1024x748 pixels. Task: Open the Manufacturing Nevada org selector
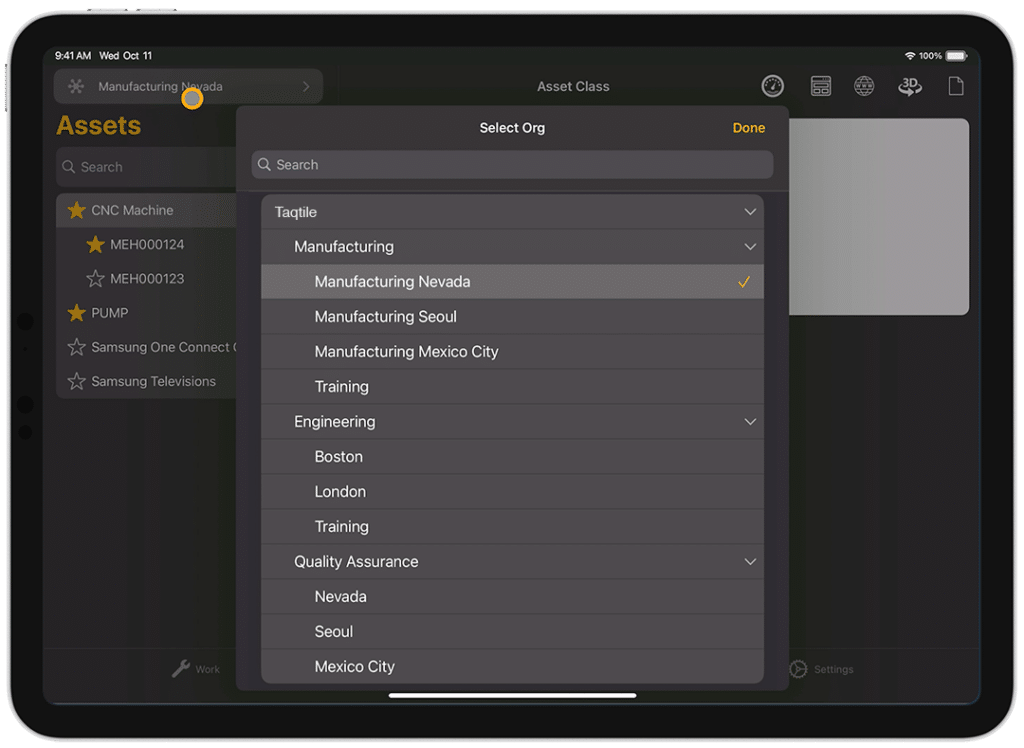coord(188,87)
